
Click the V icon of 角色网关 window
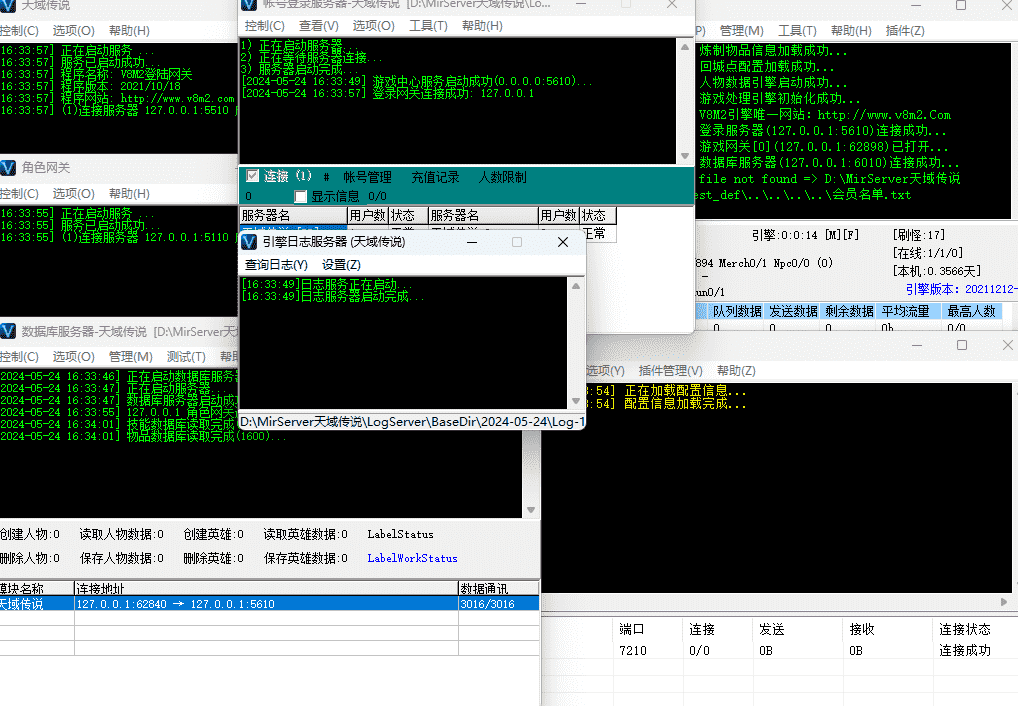tap(8, 168)
